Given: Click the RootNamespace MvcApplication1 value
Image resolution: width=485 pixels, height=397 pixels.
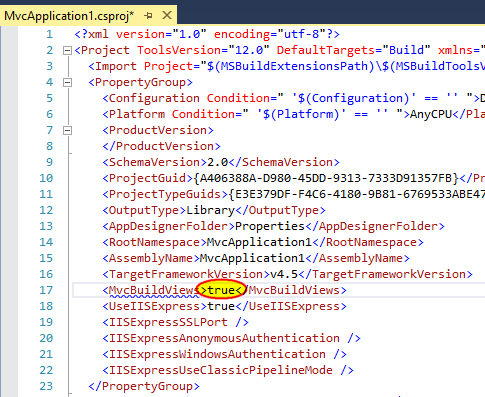Looking at the screenshot, I should 259,242.
